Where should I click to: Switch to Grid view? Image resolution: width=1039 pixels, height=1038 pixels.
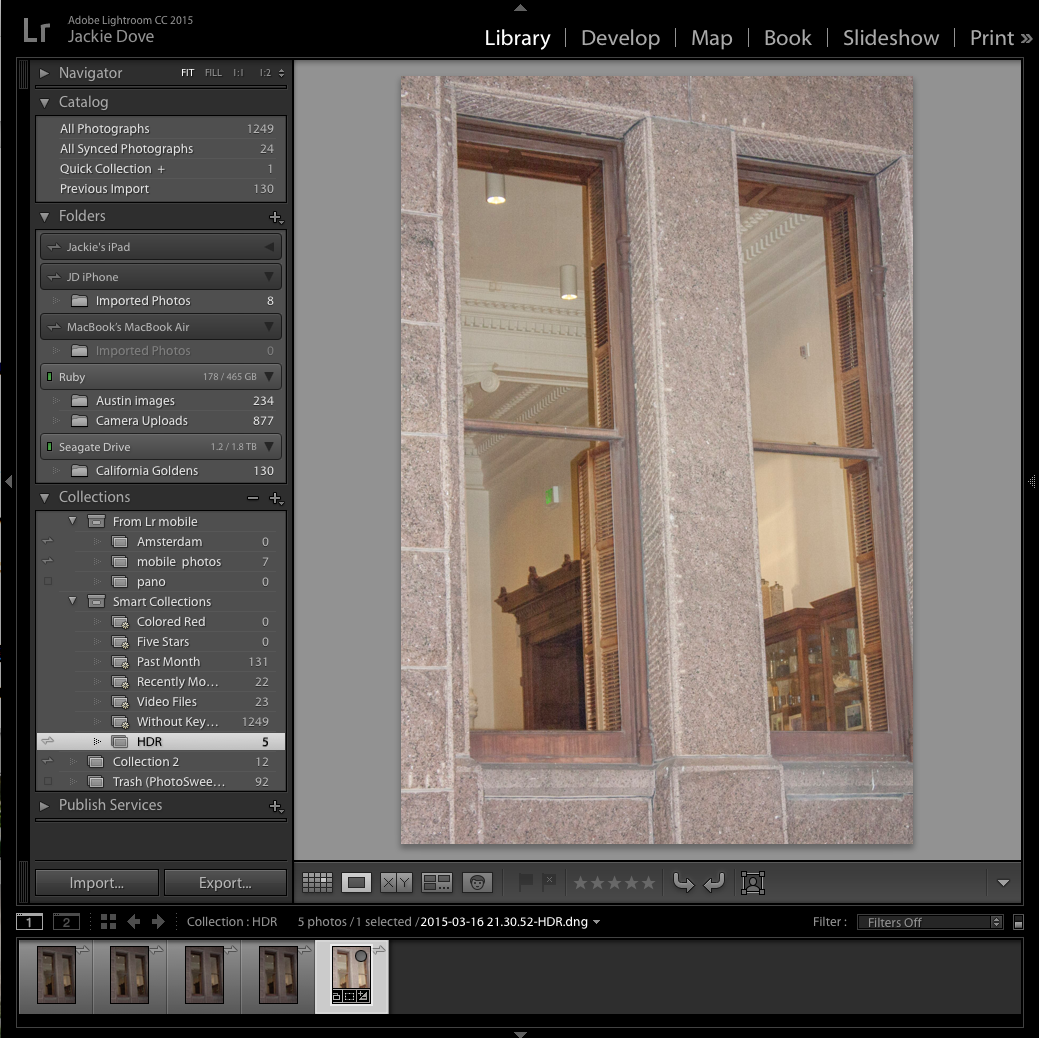(x=317, y=882)
